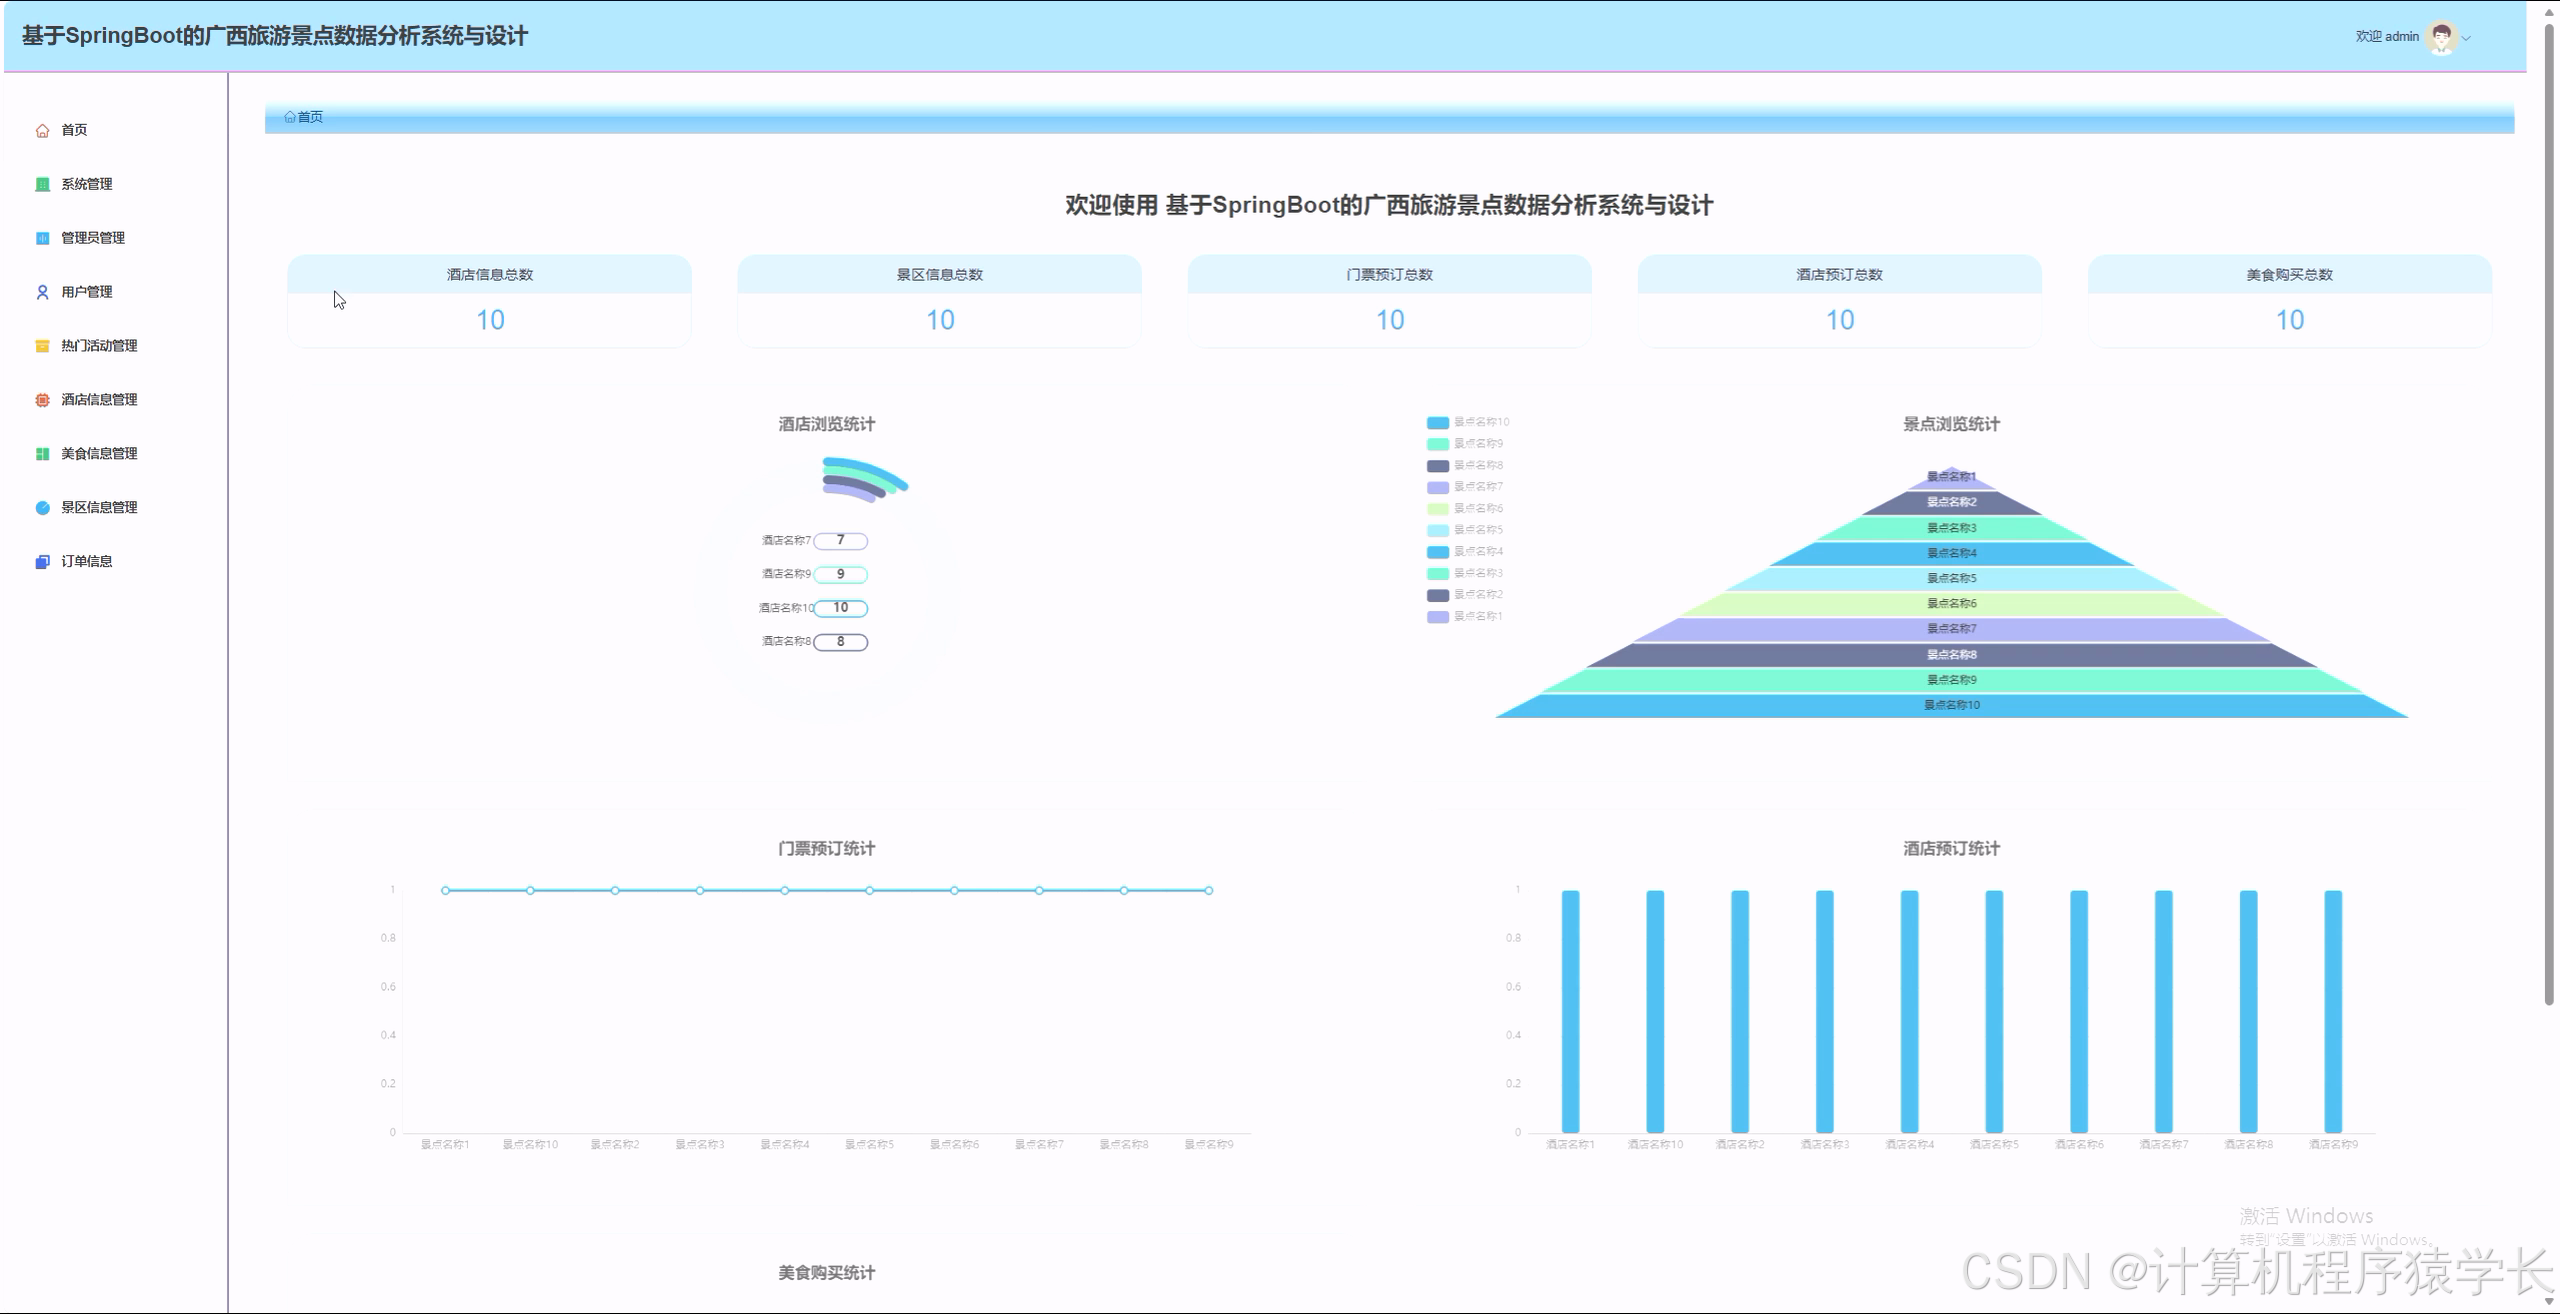Click the 酒店信息总数 stat card
The image size is (2560, 1314).
coord(488,300)
